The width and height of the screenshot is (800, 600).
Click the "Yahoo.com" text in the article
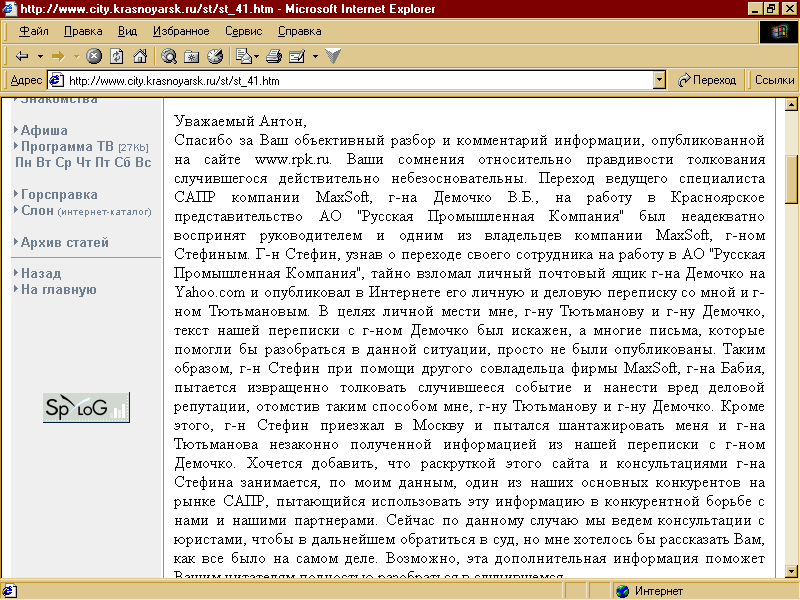pyautogui.click(x=210, y=292)
